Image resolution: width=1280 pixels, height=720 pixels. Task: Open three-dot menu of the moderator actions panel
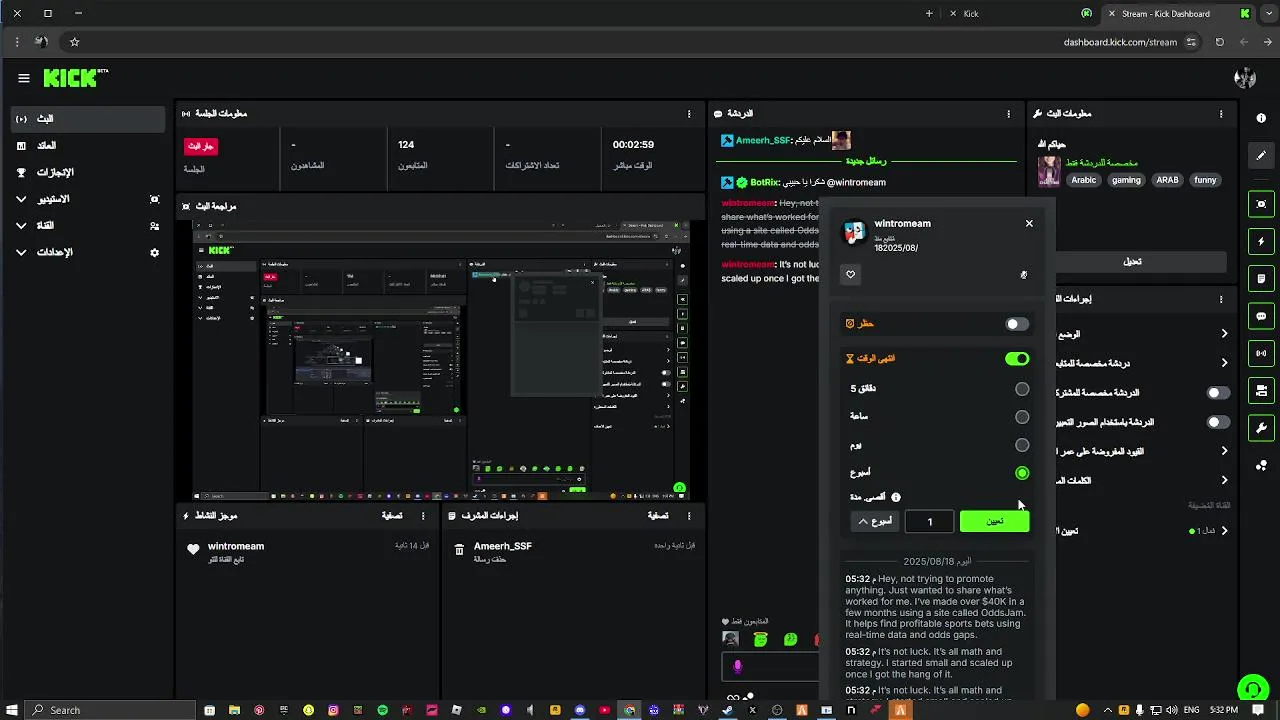pyautogui.click(x=689, y=516)
